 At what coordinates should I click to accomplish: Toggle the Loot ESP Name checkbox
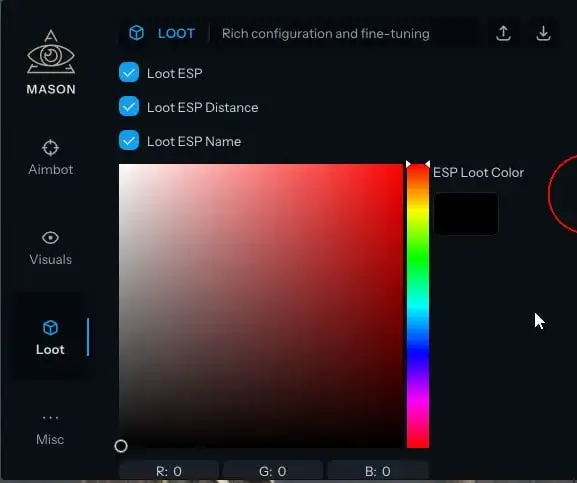tap(129, 141)
